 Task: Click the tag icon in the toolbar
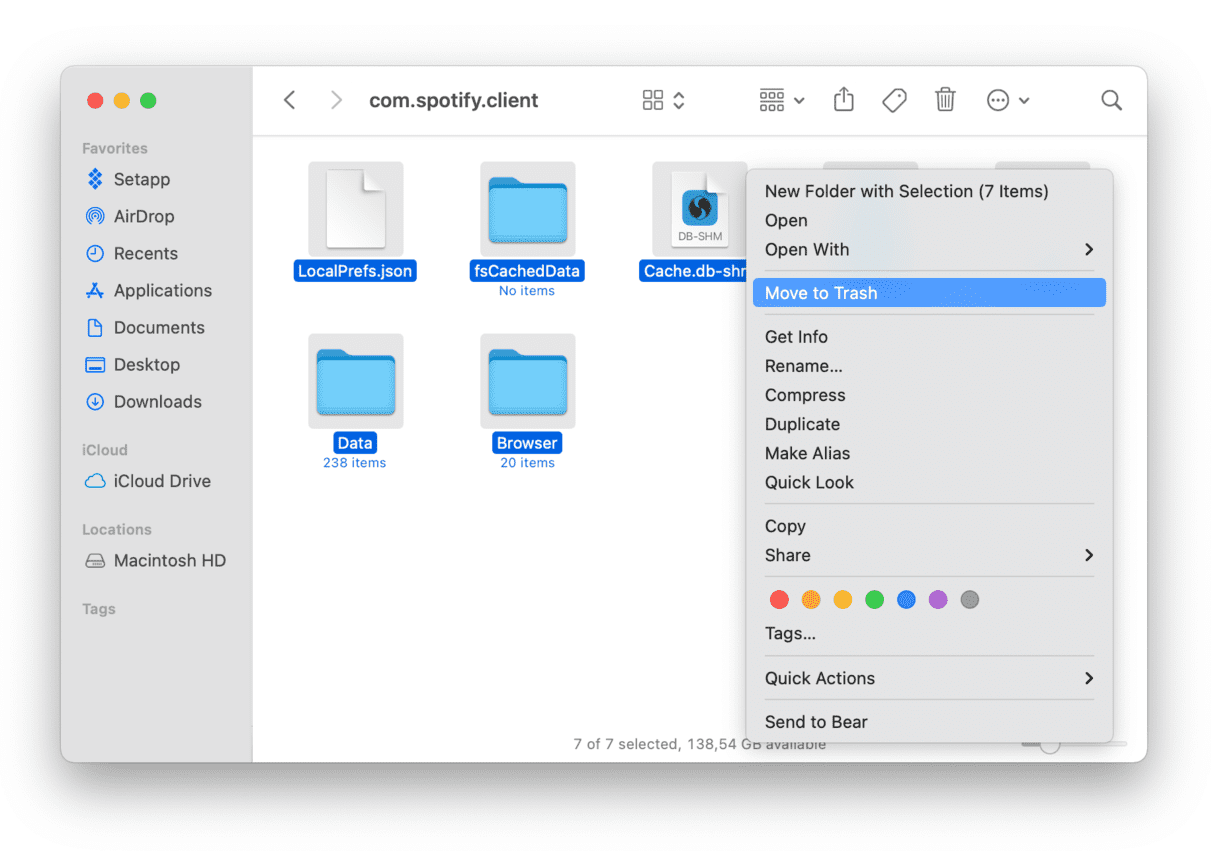click(x=894, y=100)
